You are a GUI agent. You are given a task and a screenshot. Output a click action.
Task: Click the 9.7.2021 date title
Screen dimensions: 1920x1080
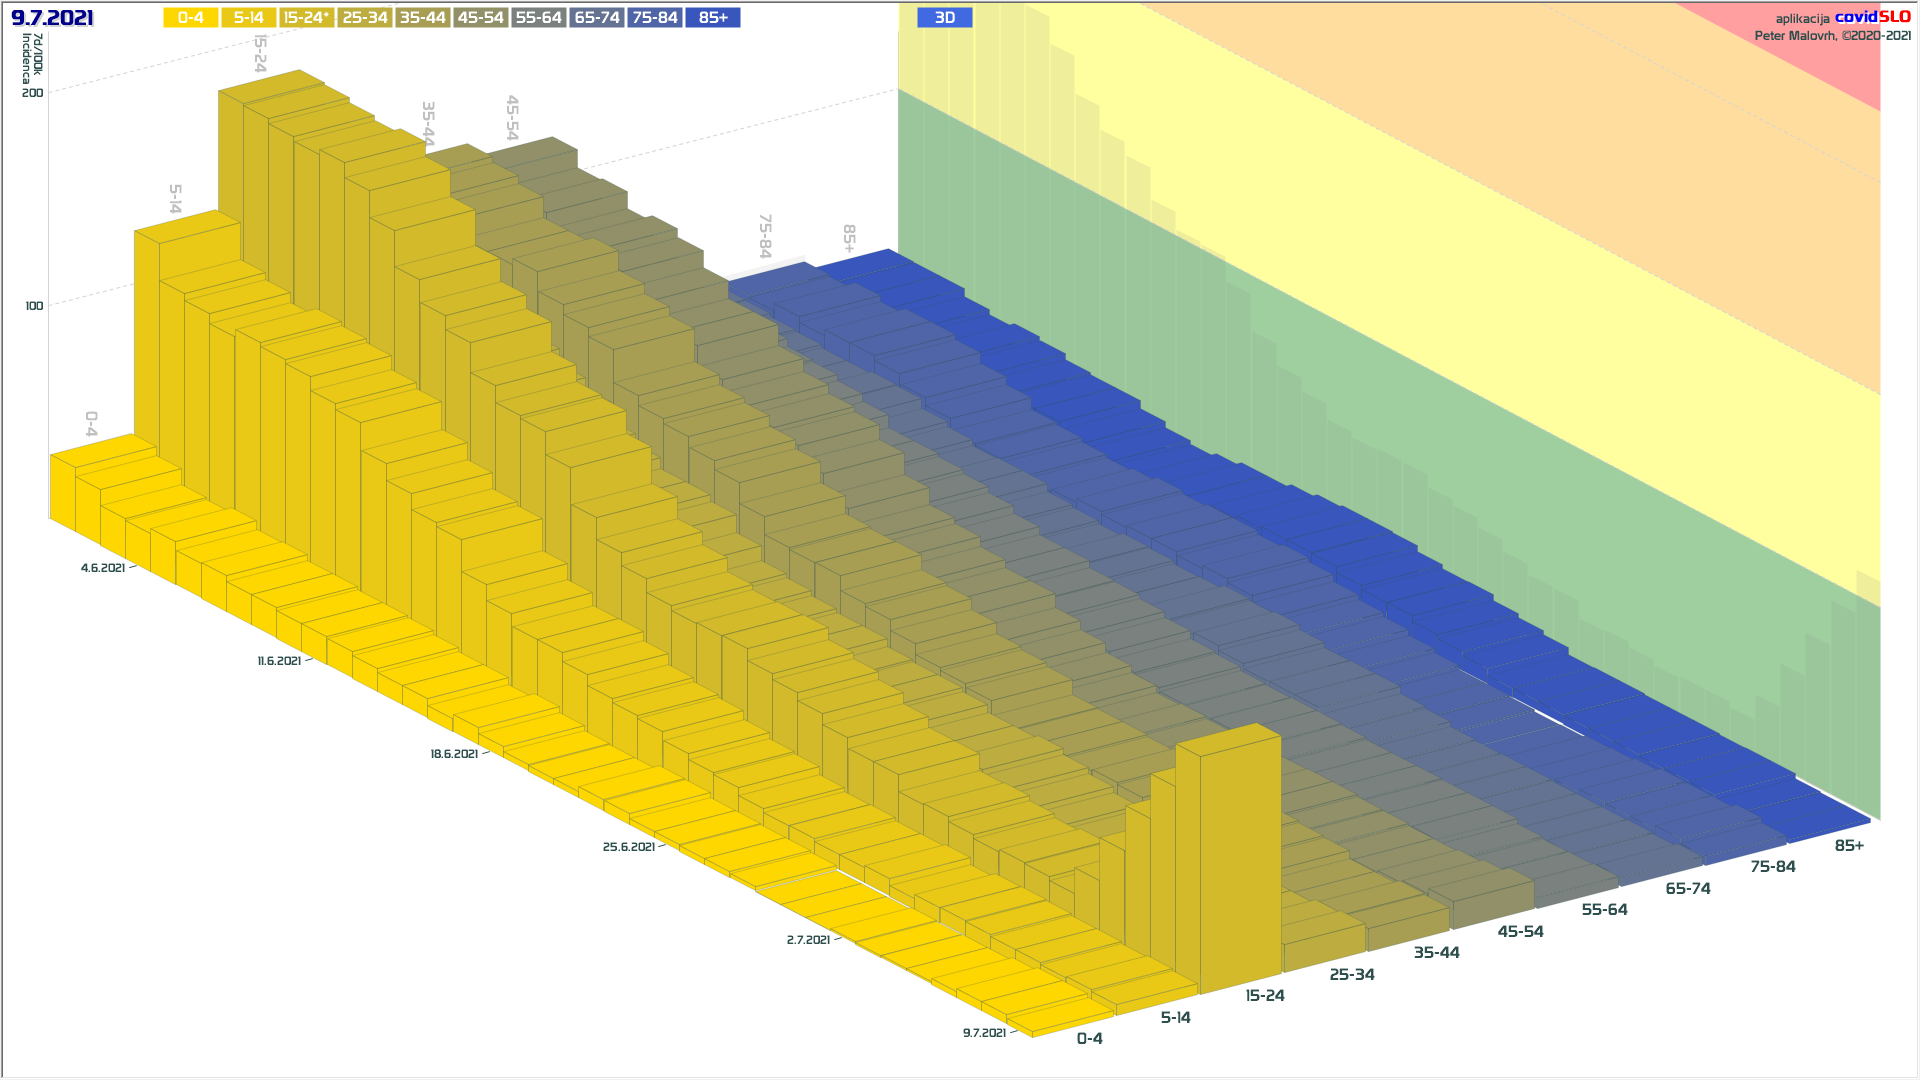click(x=52, y=18)
